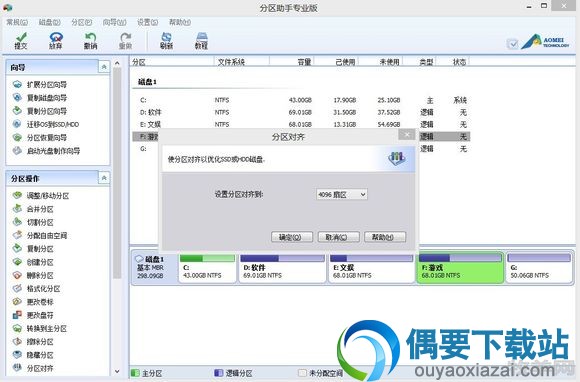Click 取消 button in dialog

coord(338,237)
